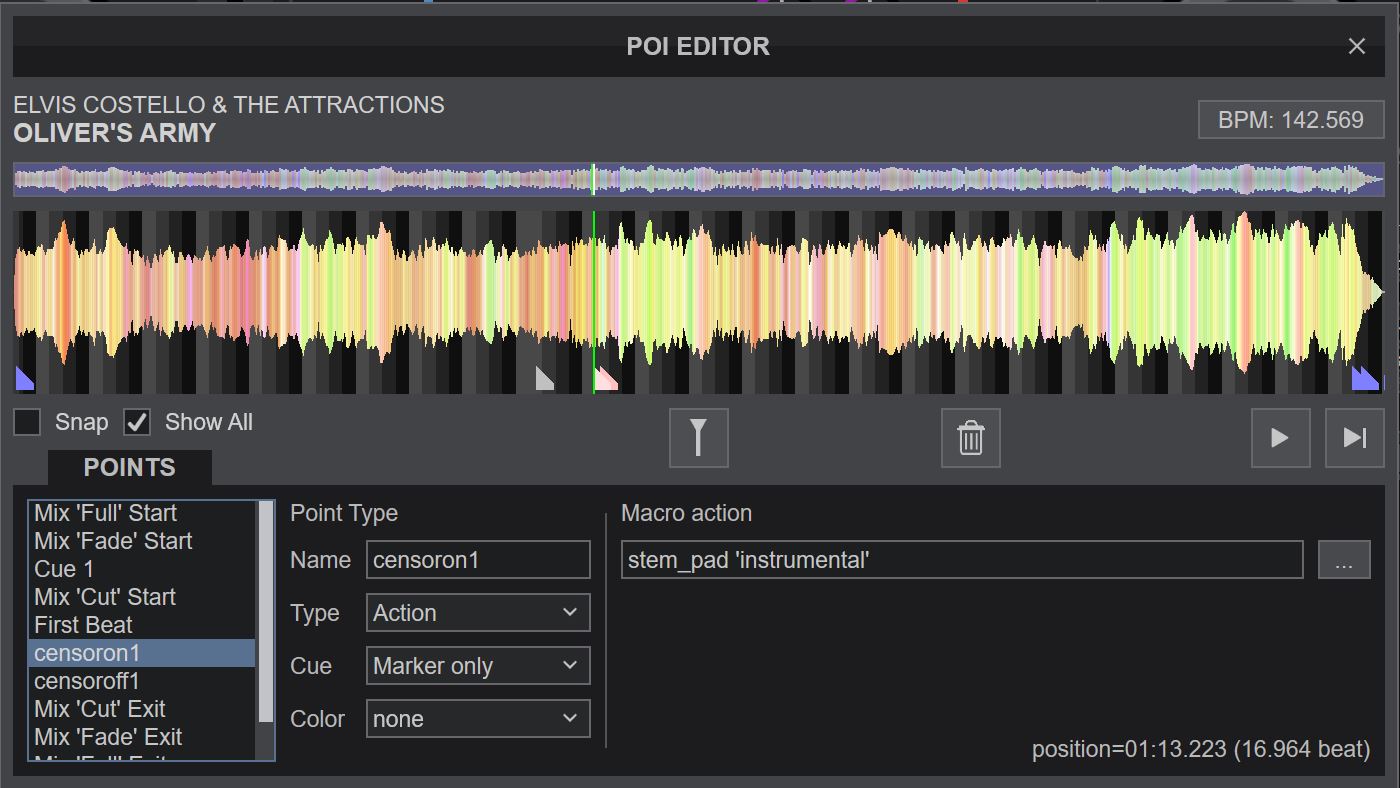Click the song overview waveform strip

699,180
